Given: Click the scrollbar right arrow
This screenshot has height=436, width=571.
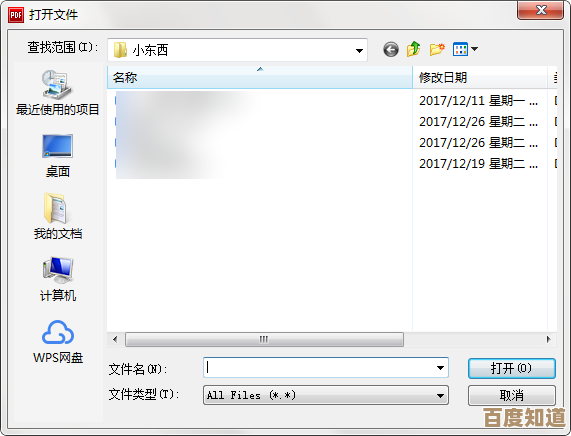Looking at the screenshot, I should click(x=549, y=339).
